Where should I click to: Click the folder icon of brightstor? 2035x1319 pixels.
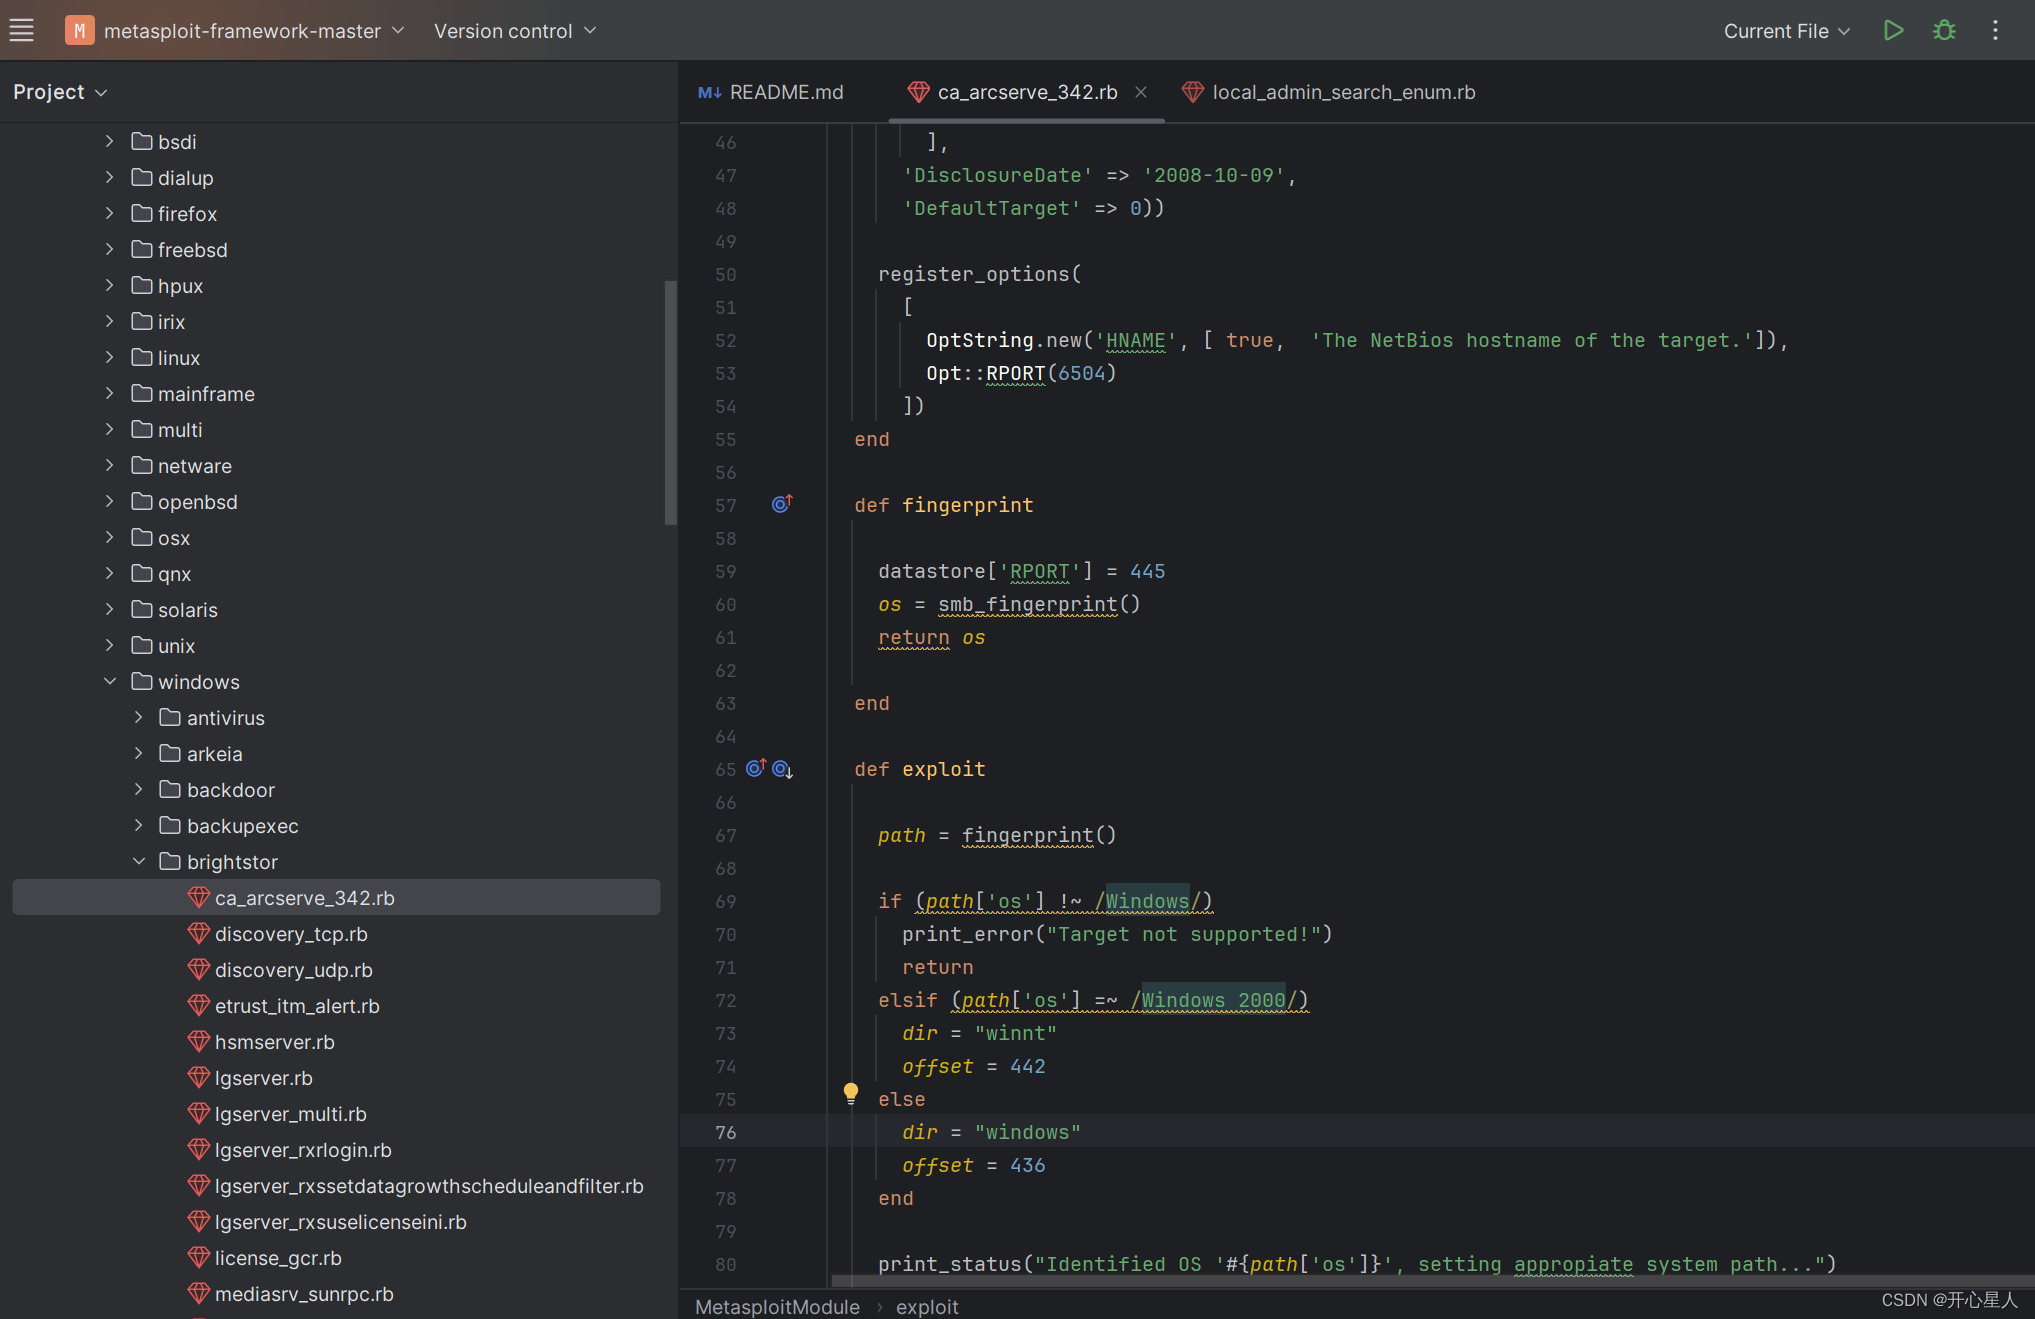[170, 861]
